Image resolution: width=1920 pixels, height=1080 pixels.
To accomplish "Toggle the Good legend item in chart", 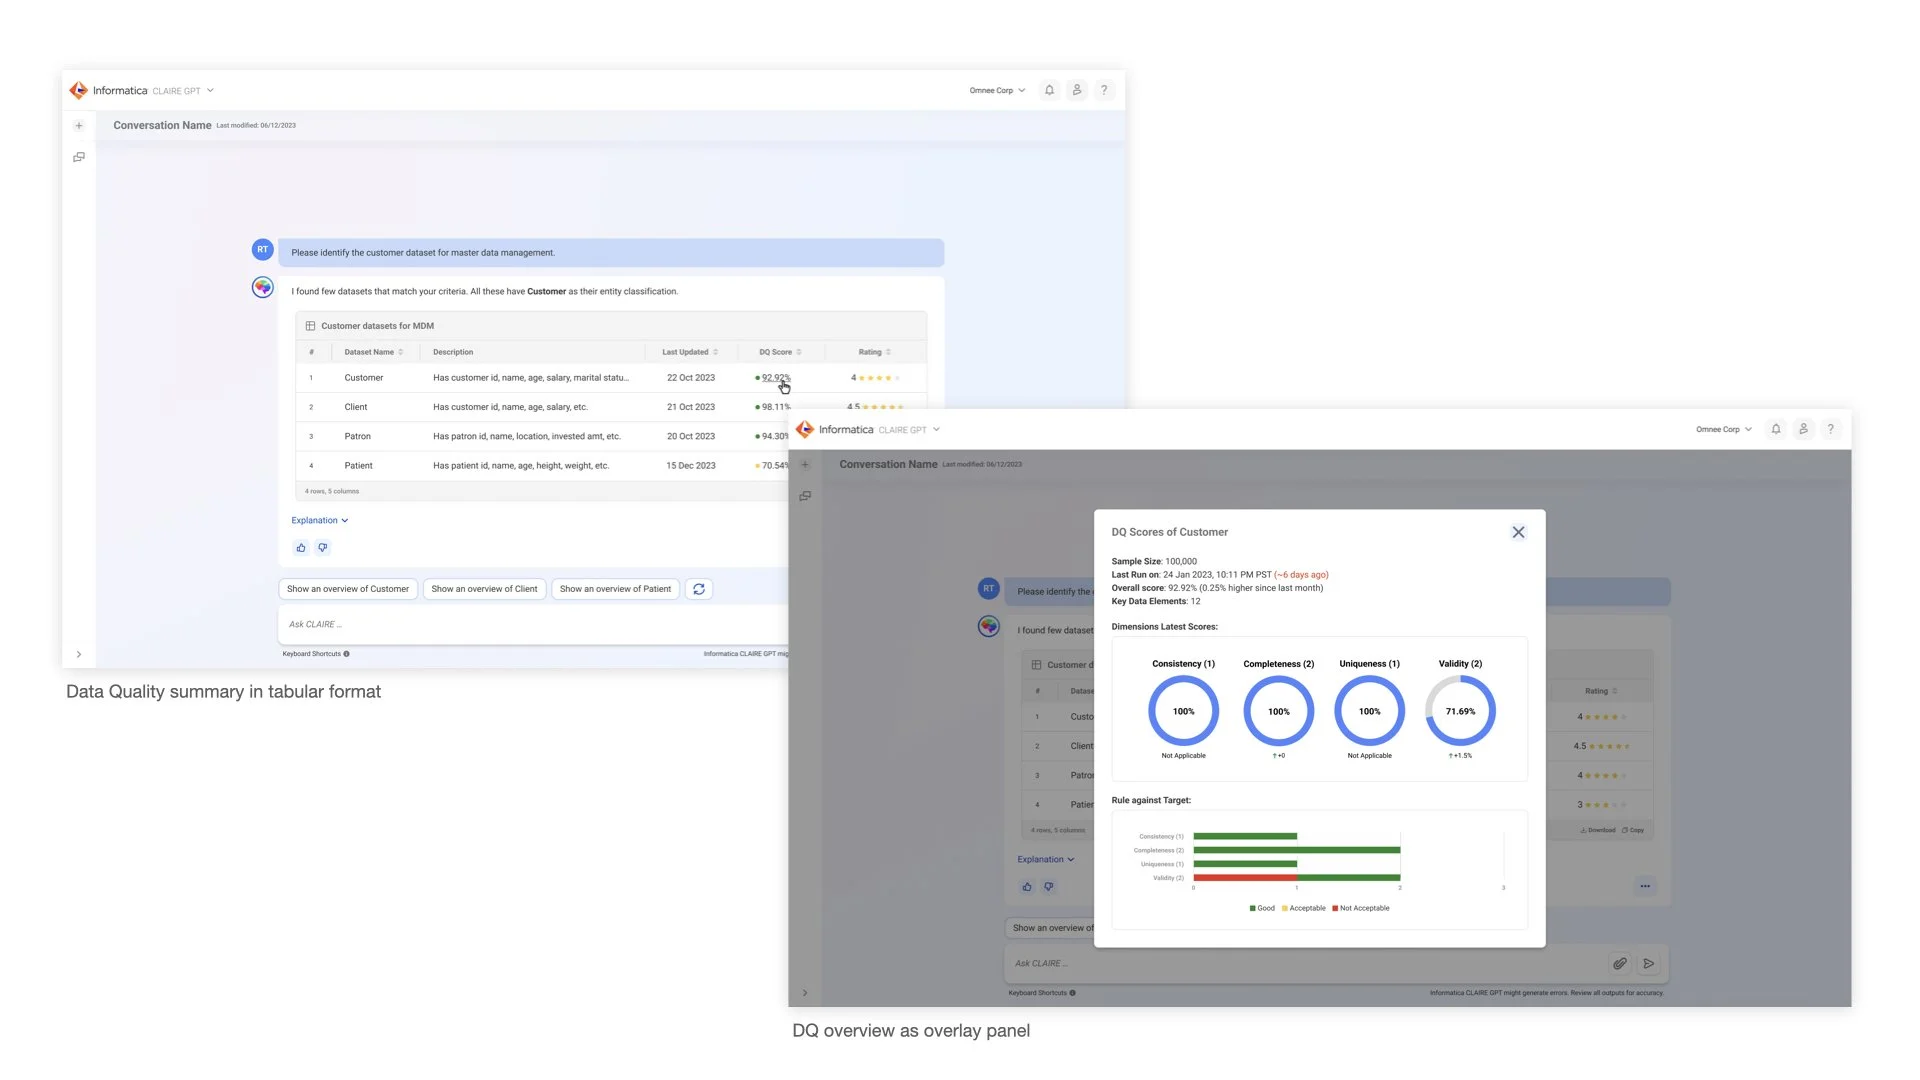I will click(x=1262, y=908).
